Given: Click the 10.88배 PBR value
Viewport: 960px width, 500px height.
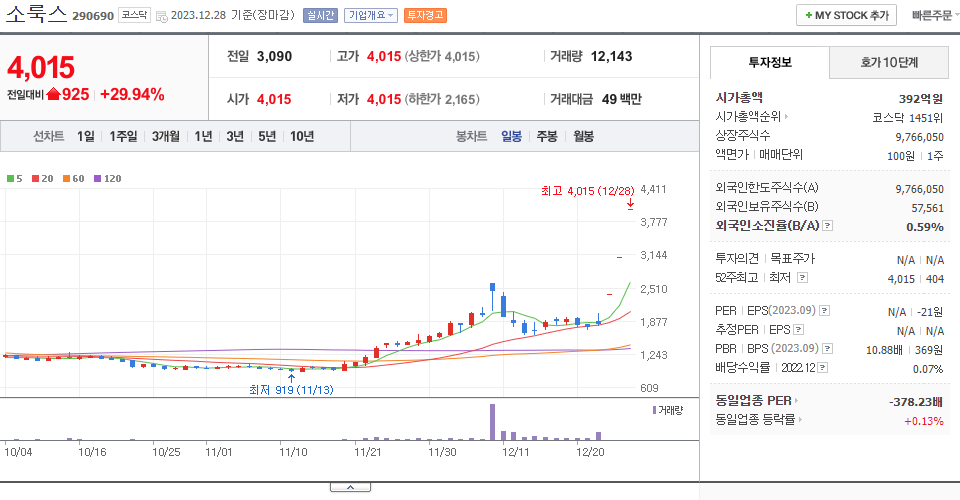Looking at the screenshot, I should coord(884,350).
